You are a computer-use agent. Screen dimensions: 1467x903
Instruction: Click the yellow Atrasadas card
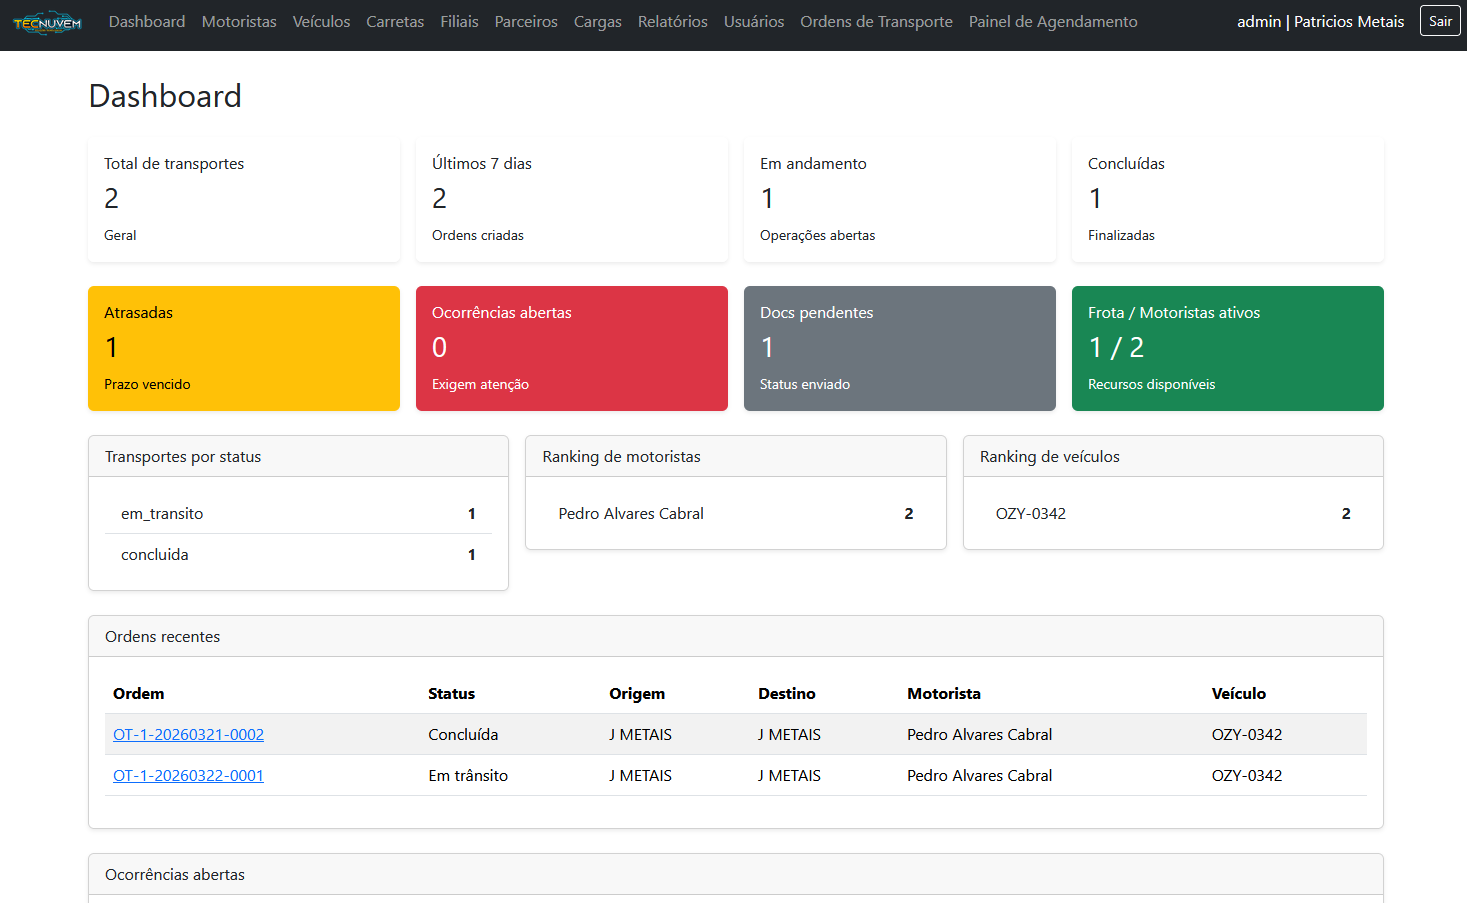pyautogui.click(x=244, y=348)
